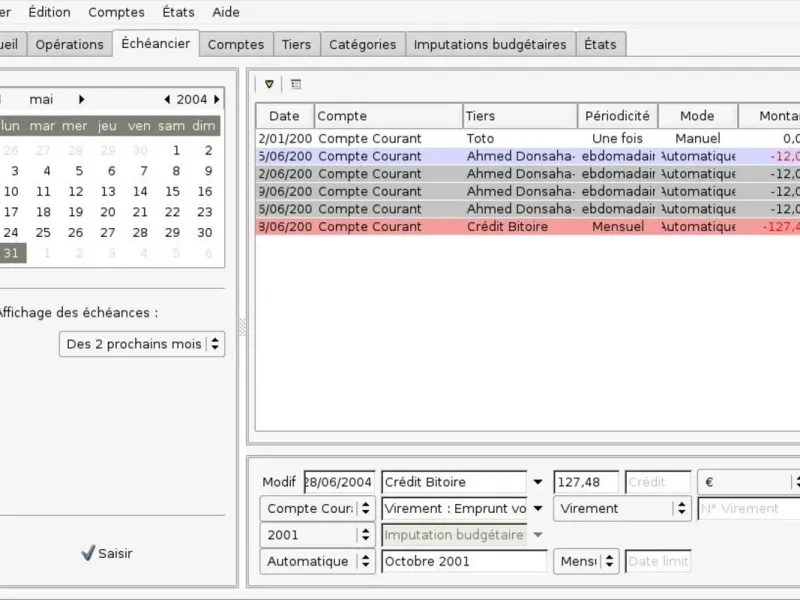Open the Comptes menu
The height and width of the screenshot is (600, 800).
click(x=116, y=12)
